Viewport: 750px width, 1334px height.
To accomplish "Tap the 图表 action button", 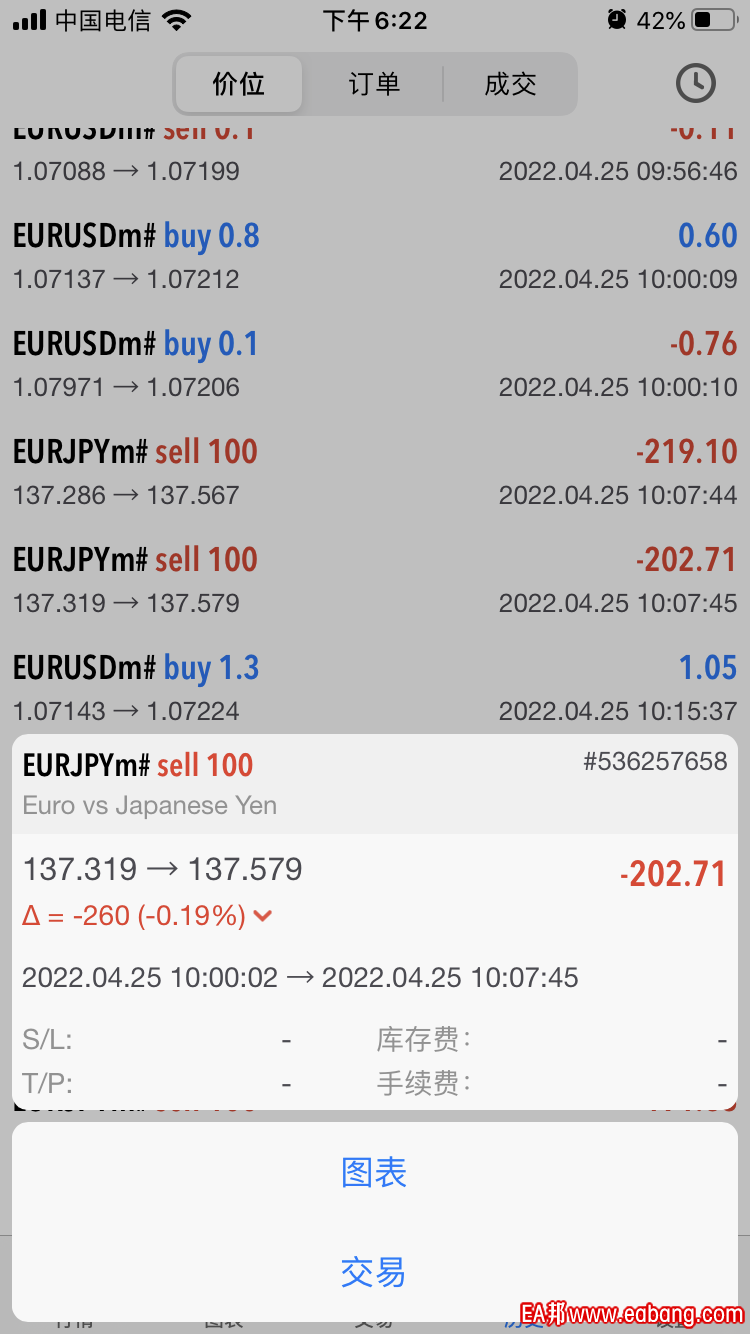I will pyautogui.click(x=374, y=1172).
